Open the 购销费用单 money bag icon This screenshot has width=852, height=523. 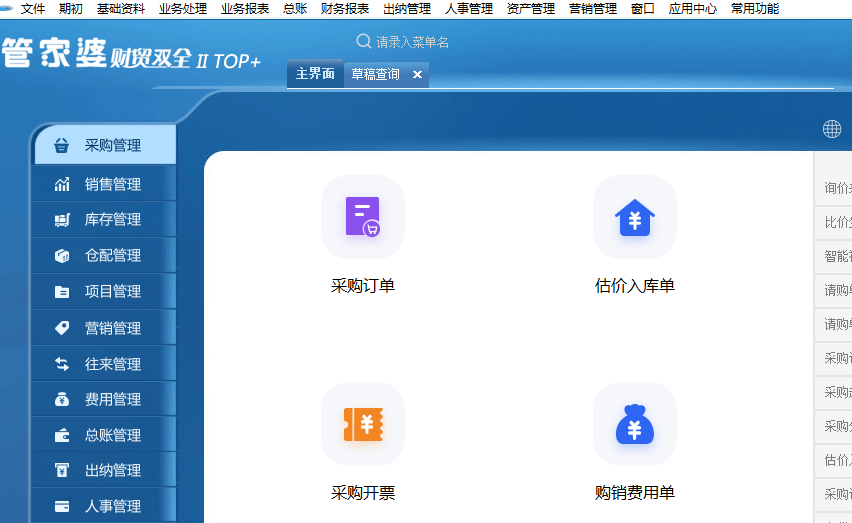pyautogui.click(x=634, y=424)
